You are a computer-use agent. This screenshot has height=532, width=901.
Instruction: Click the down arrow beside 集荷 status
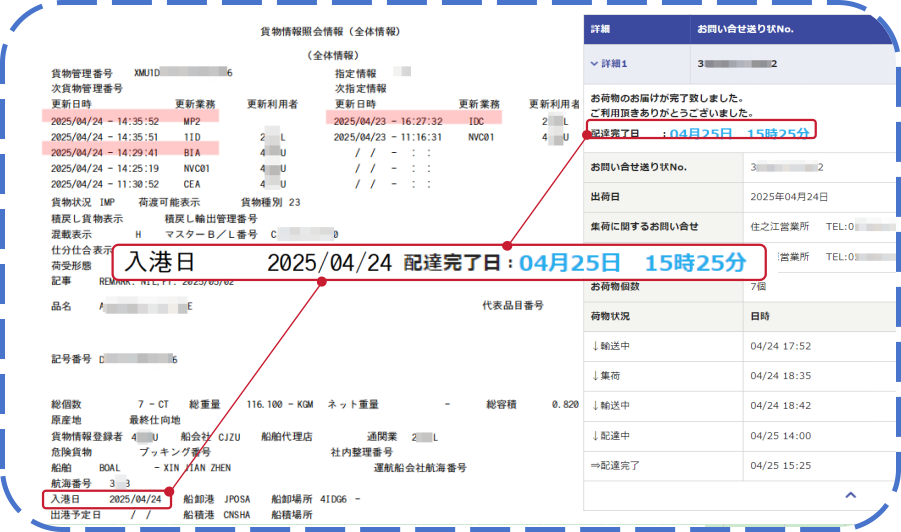tap(595, 376)
